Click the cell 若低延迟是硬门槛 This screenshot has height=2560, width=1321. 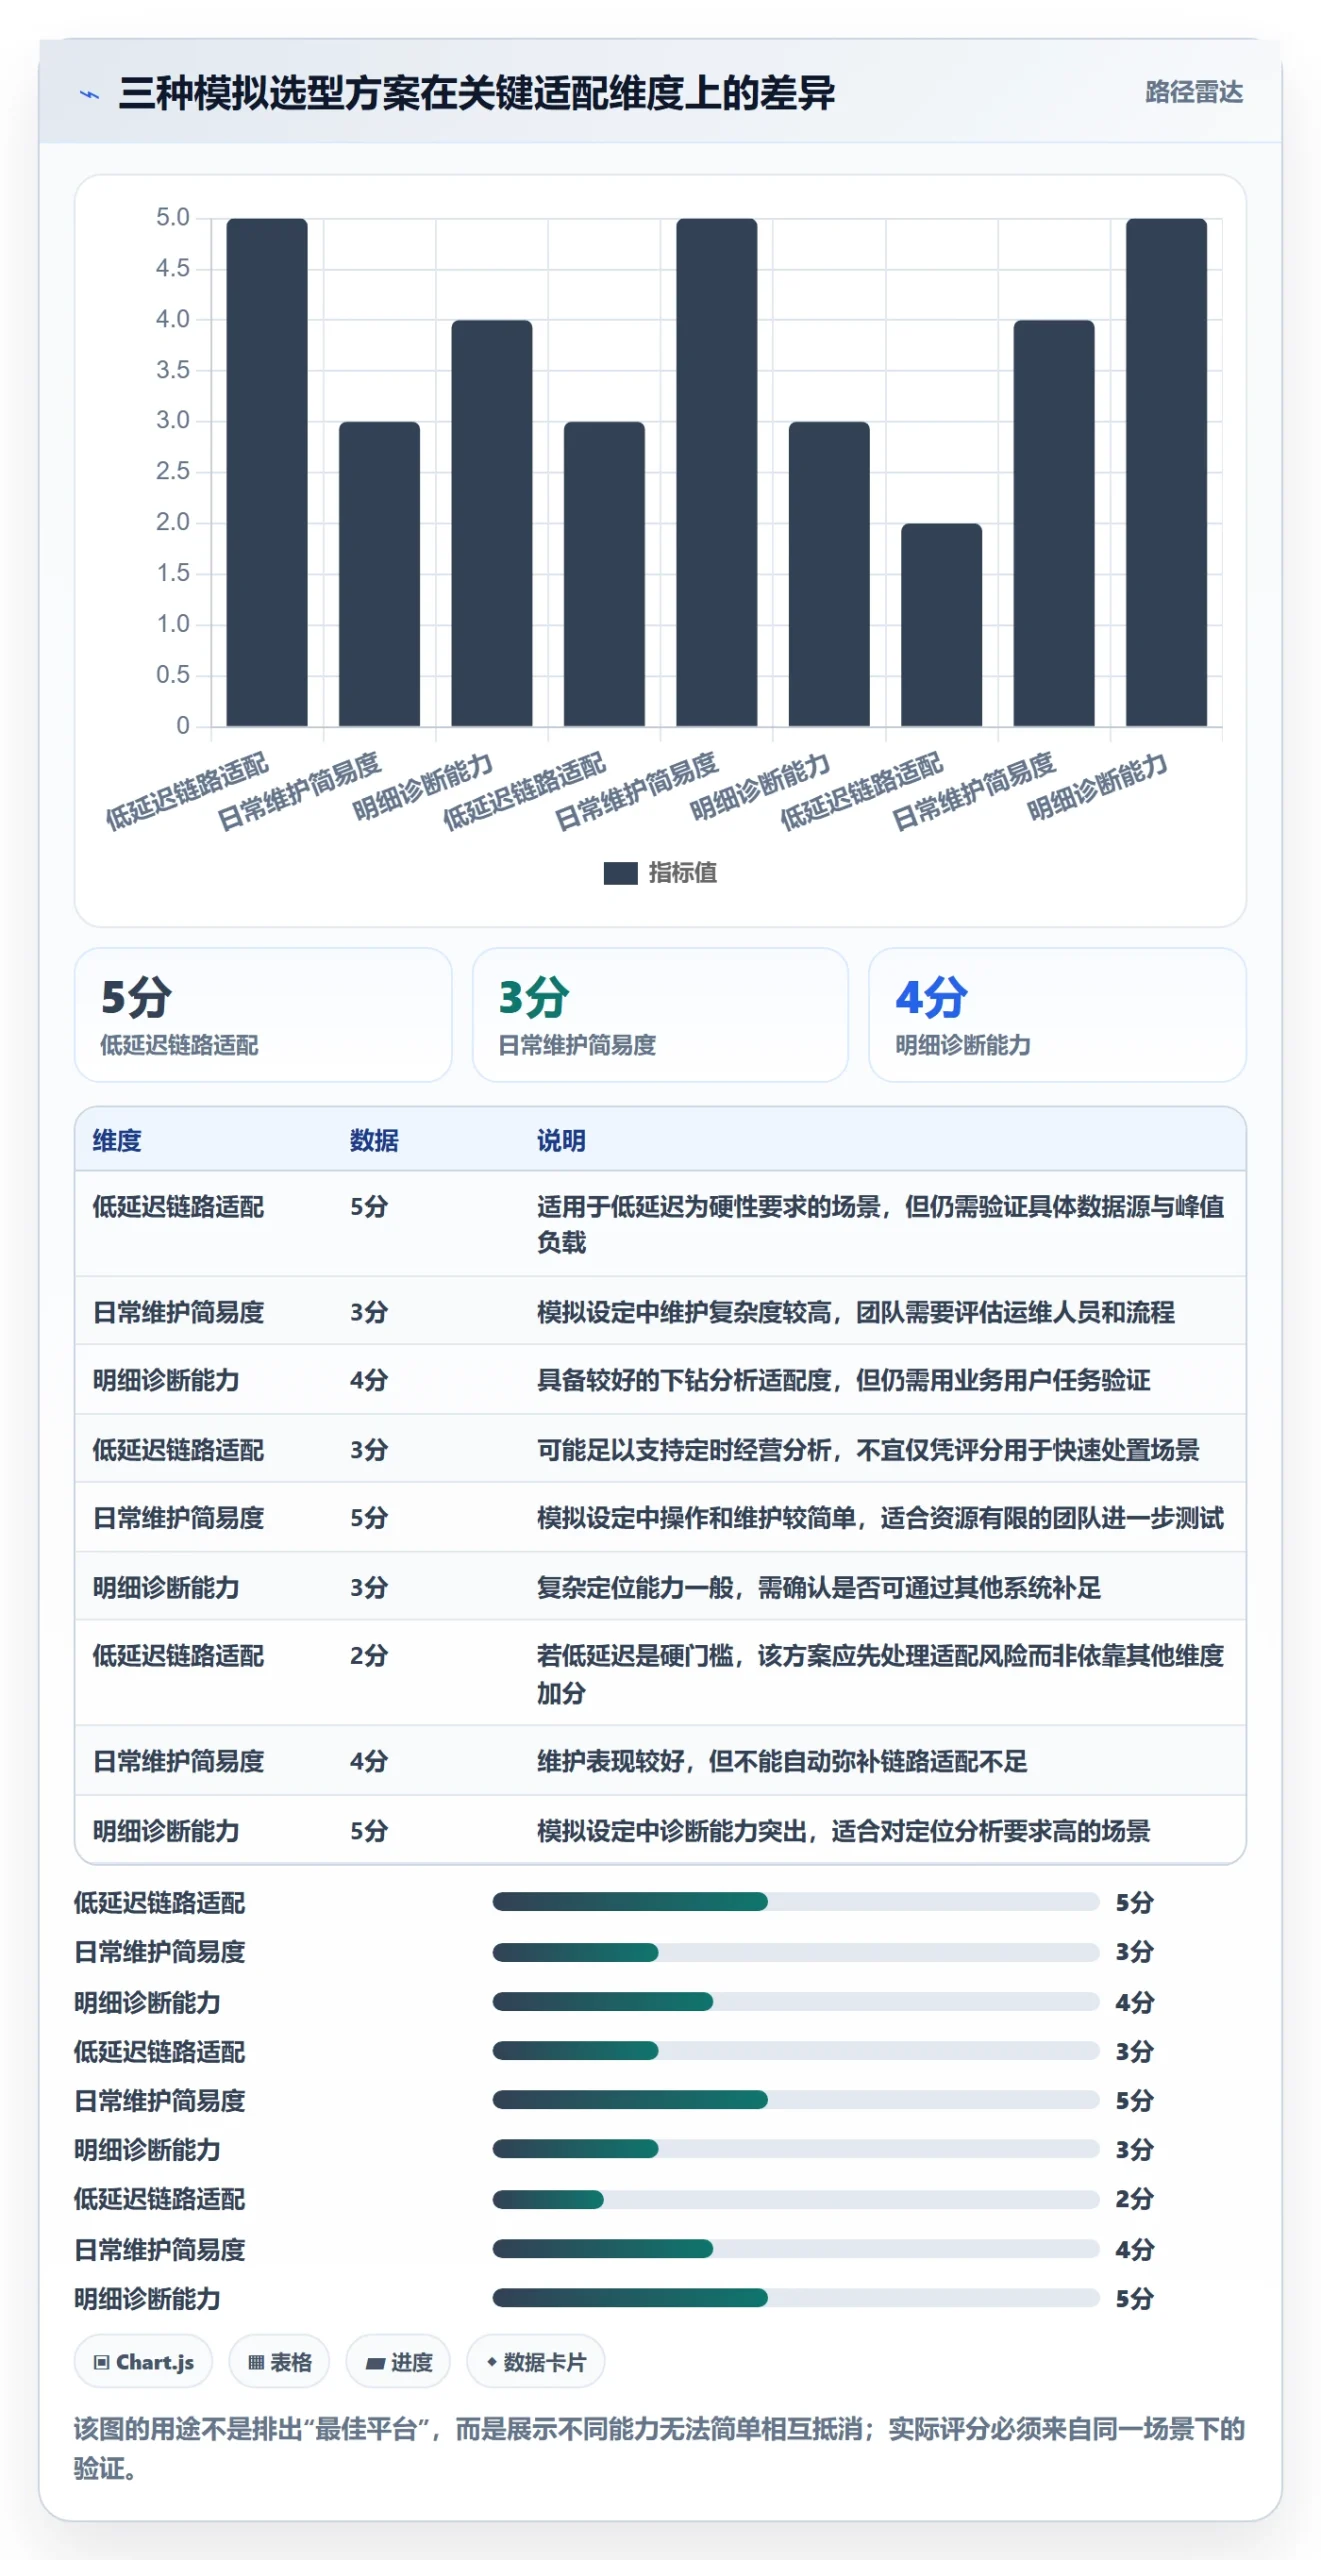coord(880,1674)
